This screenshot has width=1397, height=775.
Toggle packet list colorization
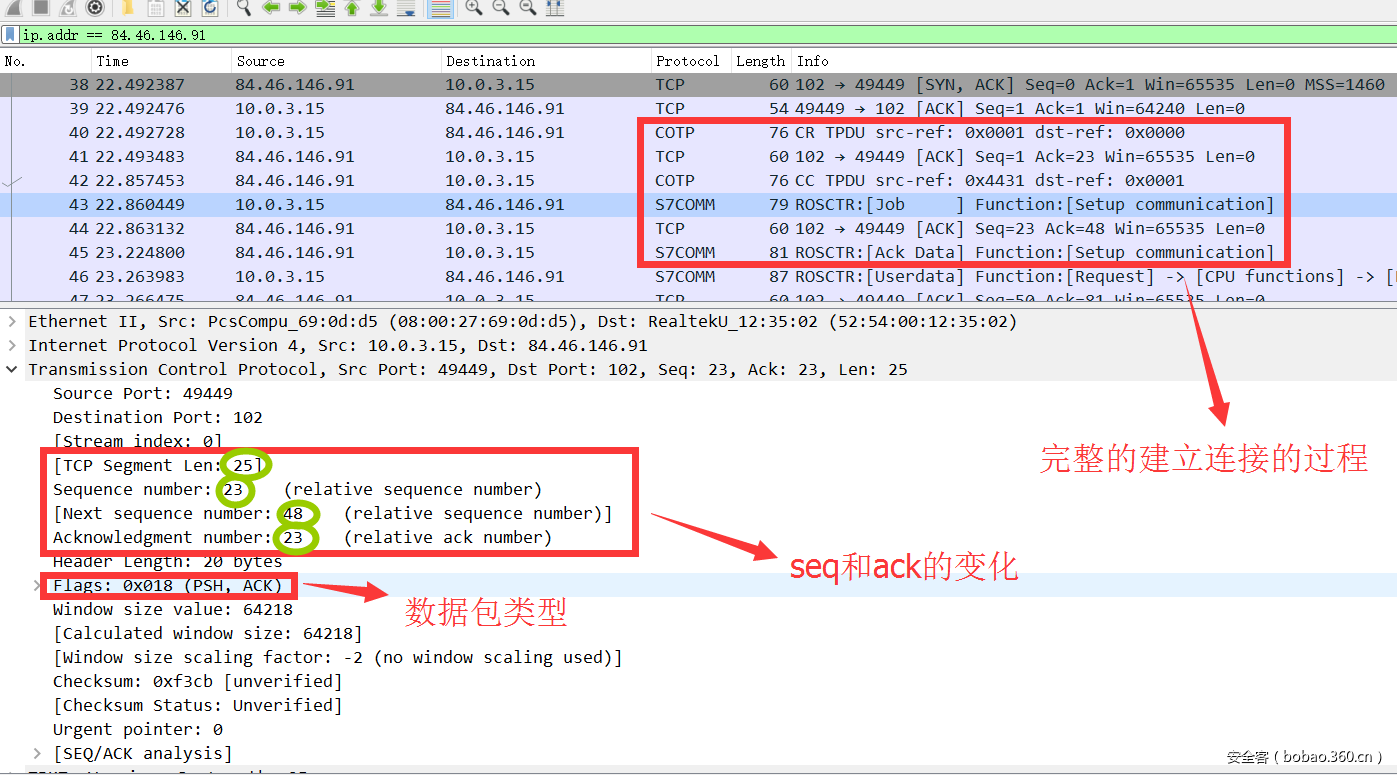(x=438, y=9)
